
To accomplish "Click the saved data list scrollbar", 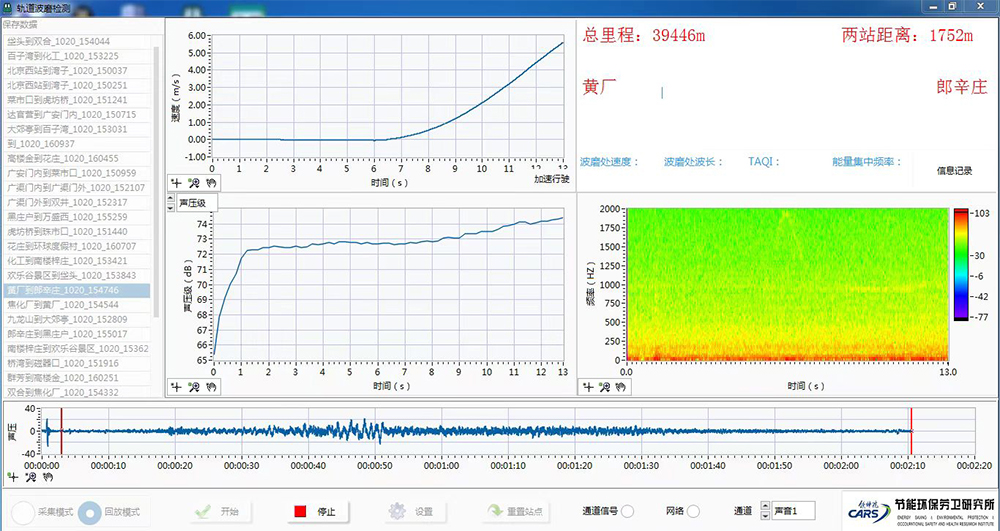I will click(x=156, y=182).
